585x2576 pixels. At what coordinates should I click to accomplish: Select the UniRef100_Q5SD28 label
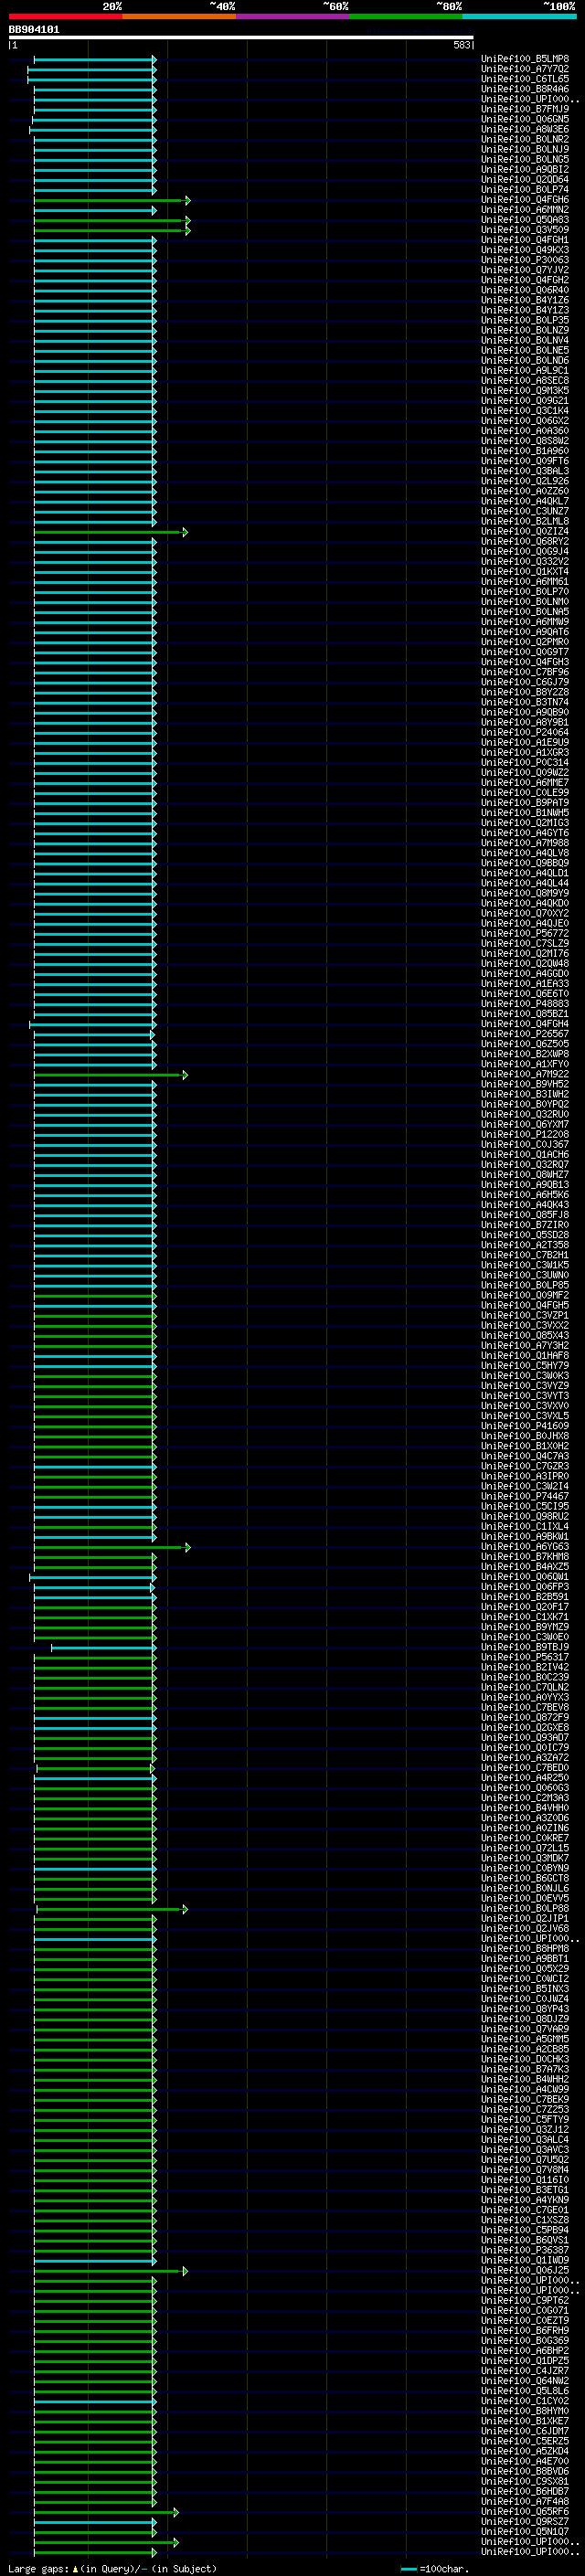tap(525, 1235)
